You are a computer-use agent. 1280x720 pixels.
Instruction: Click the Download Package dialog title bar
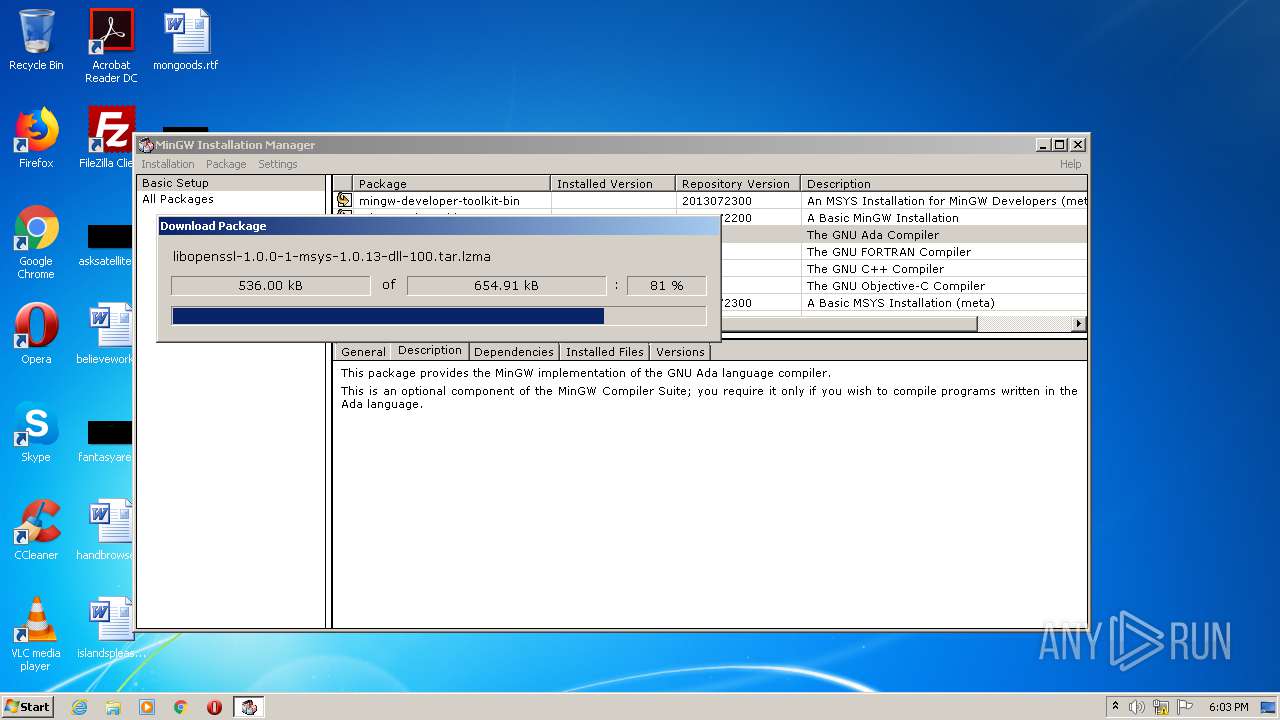pos(438,226)
